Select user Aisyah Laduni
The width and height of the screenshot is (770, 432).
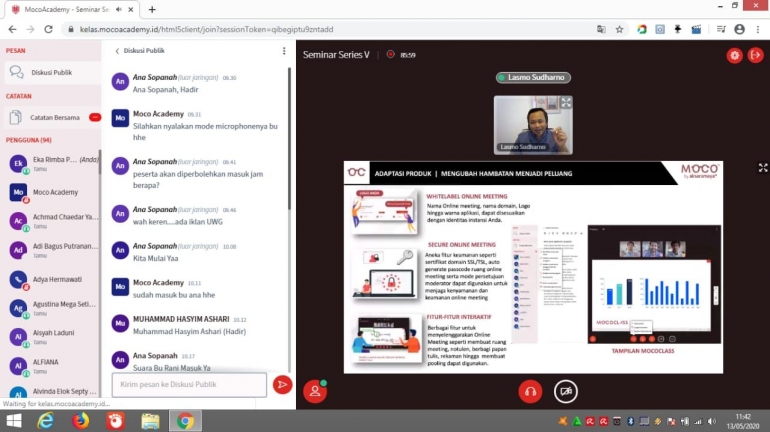click(52, 337)
